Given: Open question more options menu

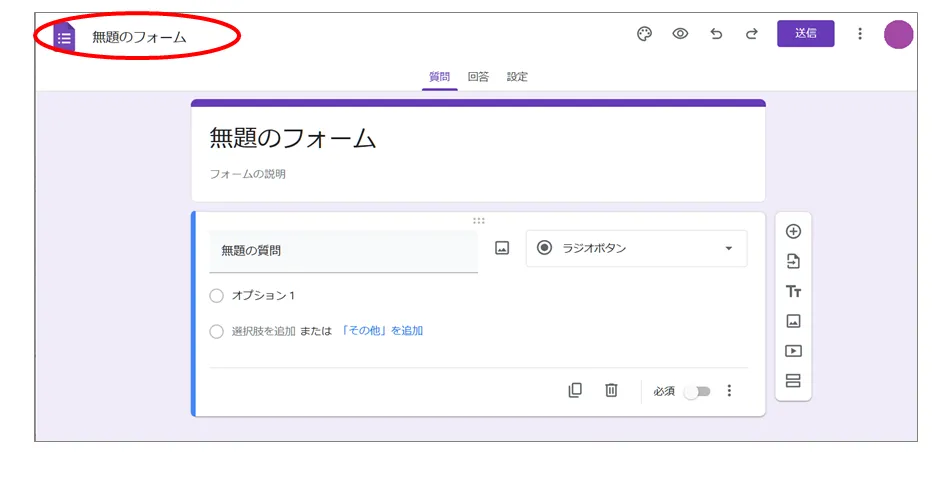Looking at the screenshot, I should pos(729,391).
